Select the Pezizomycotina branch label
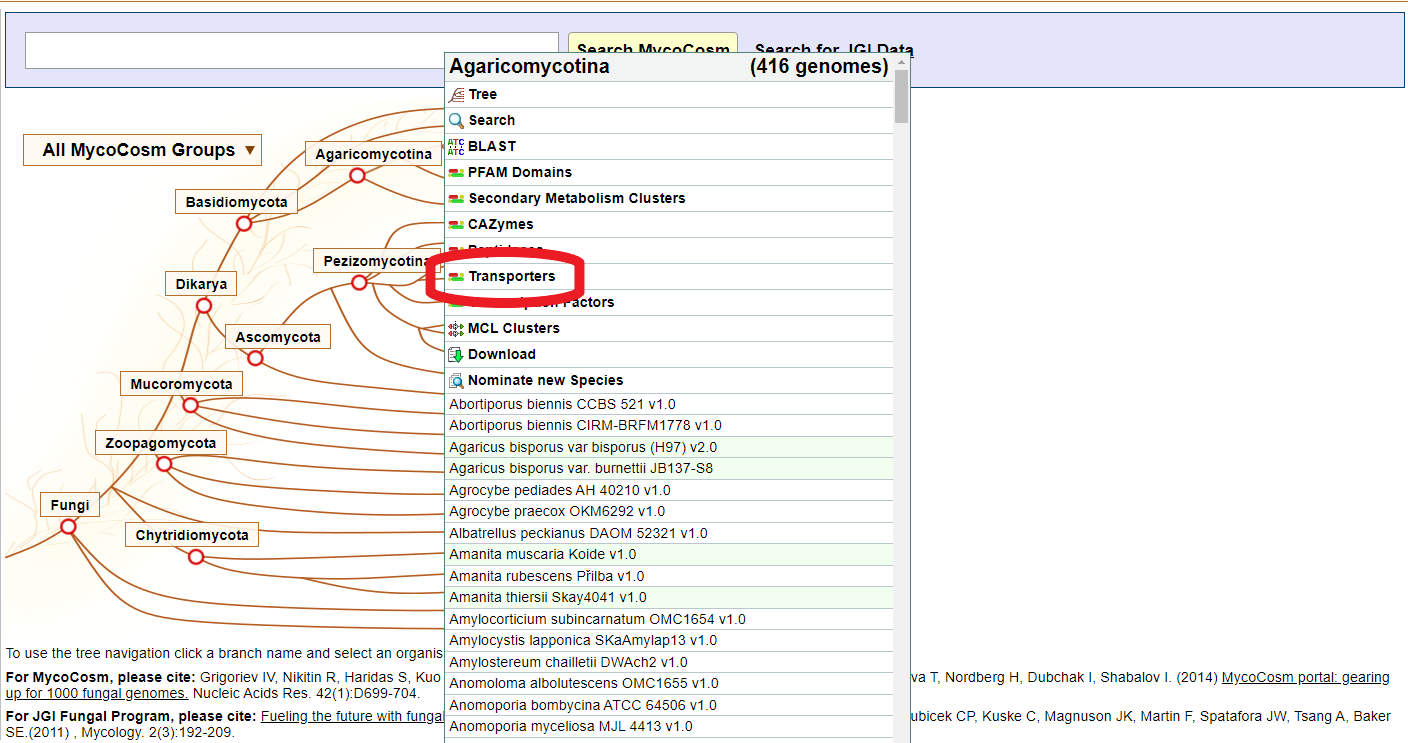Viewport: 1408px width, 743px height. coord(376,261)
